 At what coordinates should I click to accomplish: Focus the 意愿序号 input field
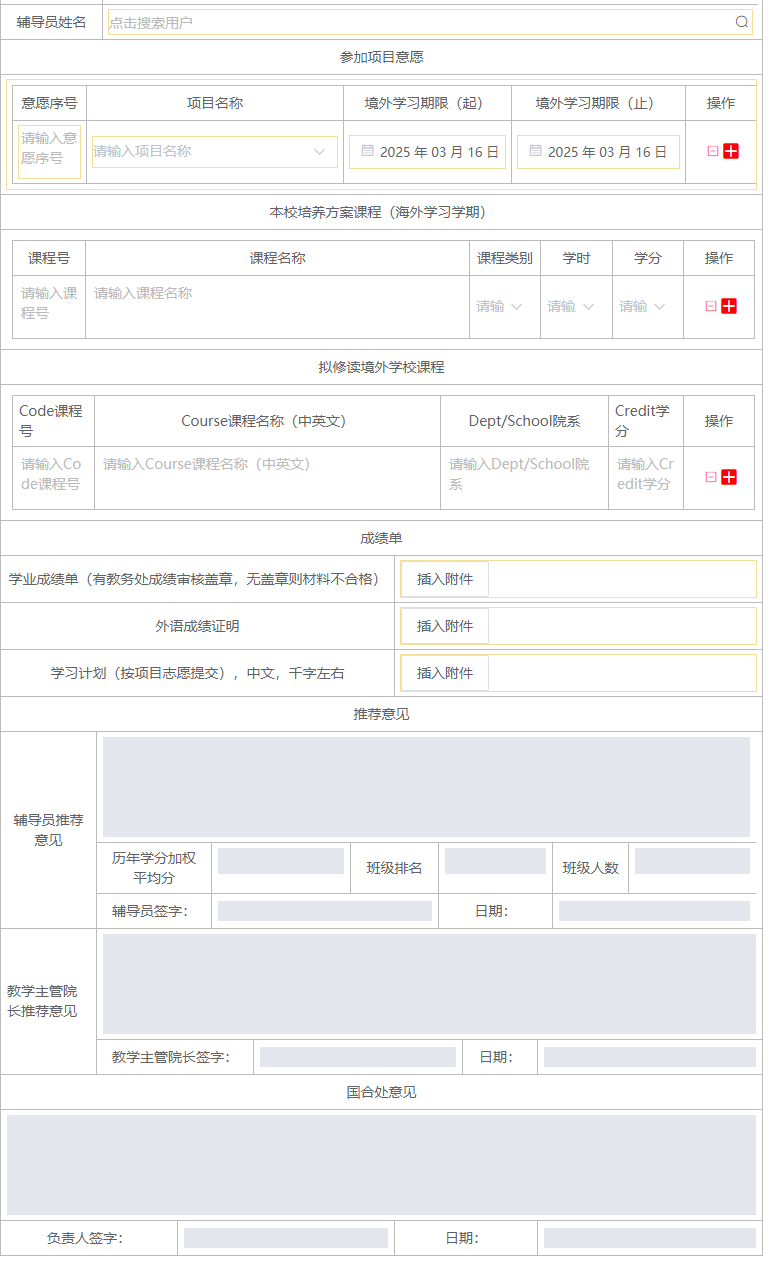49,149
